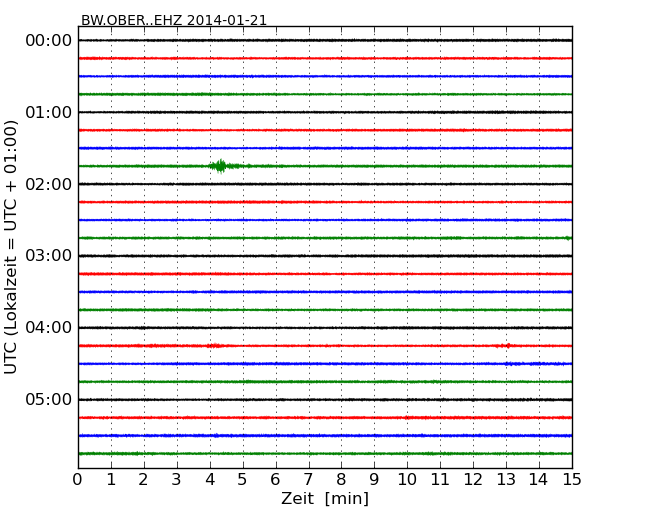Select the 00:00 time label

[49, 41]
